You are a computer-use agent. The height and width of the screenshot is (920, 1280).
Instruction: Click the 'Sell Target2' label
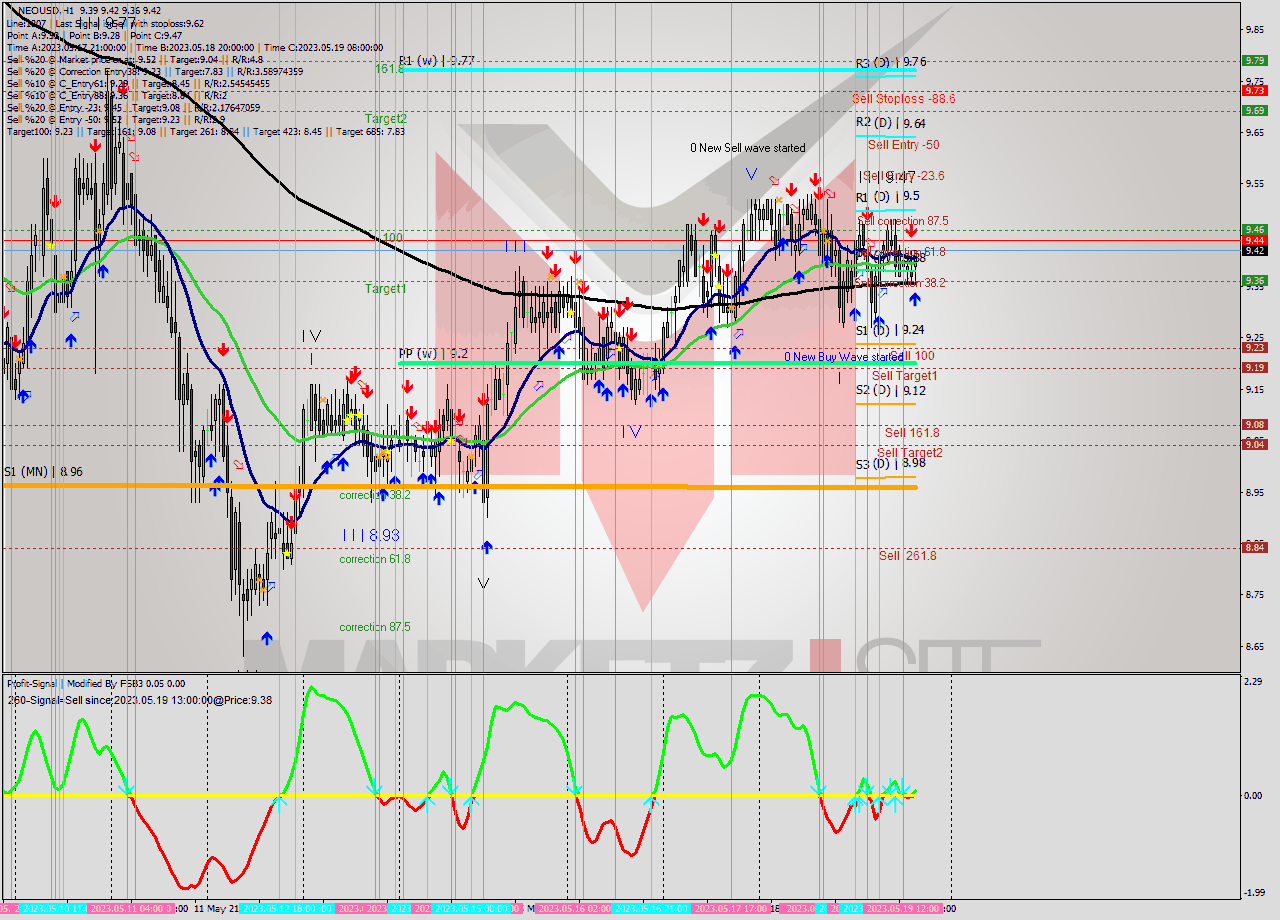[909, 453]
